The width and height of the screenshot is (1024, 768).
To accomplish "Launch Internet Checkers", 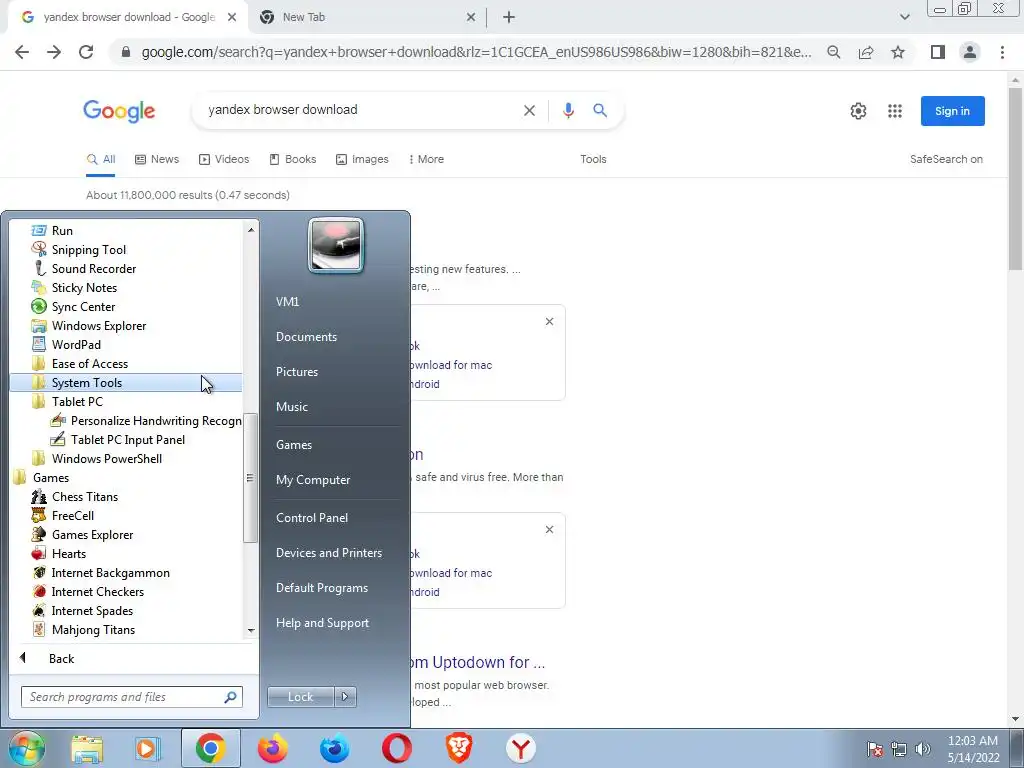I will click(97, 591).
